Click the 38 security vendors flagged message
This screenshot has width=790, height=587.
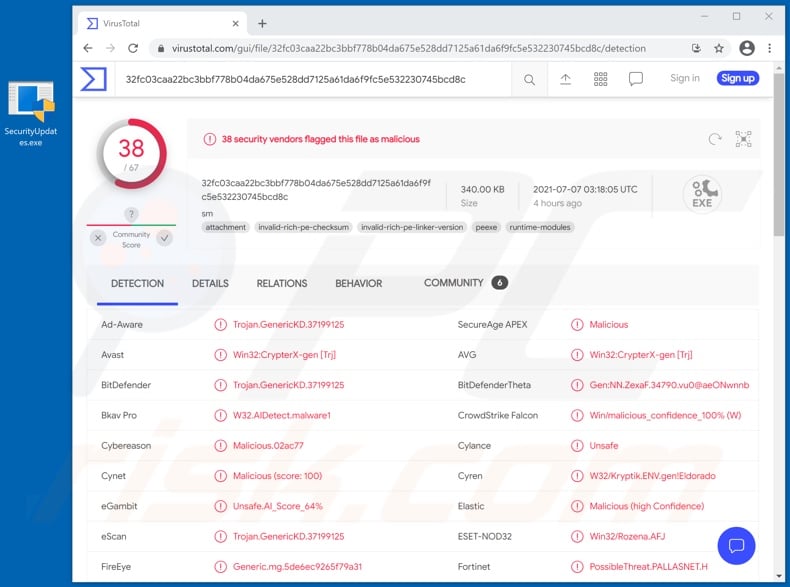pos(320,139)
